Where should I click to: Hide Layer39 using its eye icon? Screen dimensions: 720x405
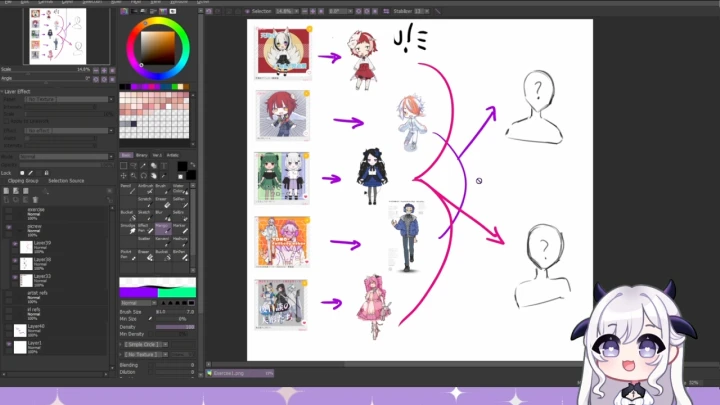pos(15,244)
